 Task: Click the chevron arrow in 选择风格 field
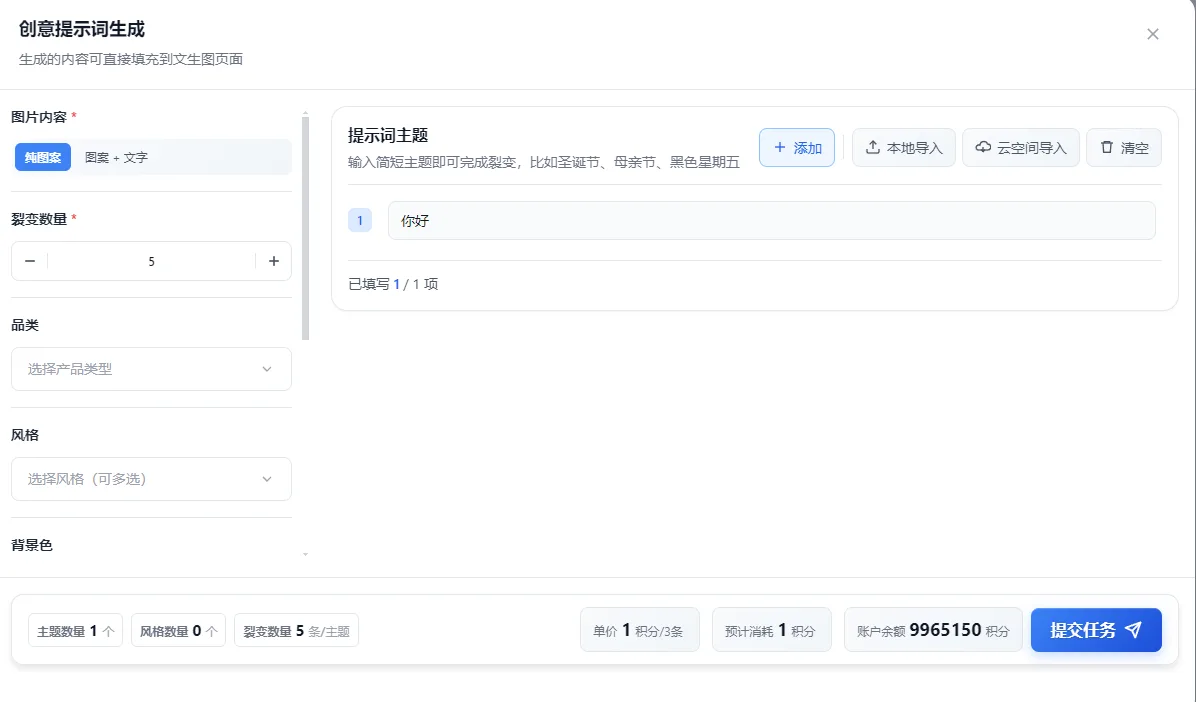267,479
